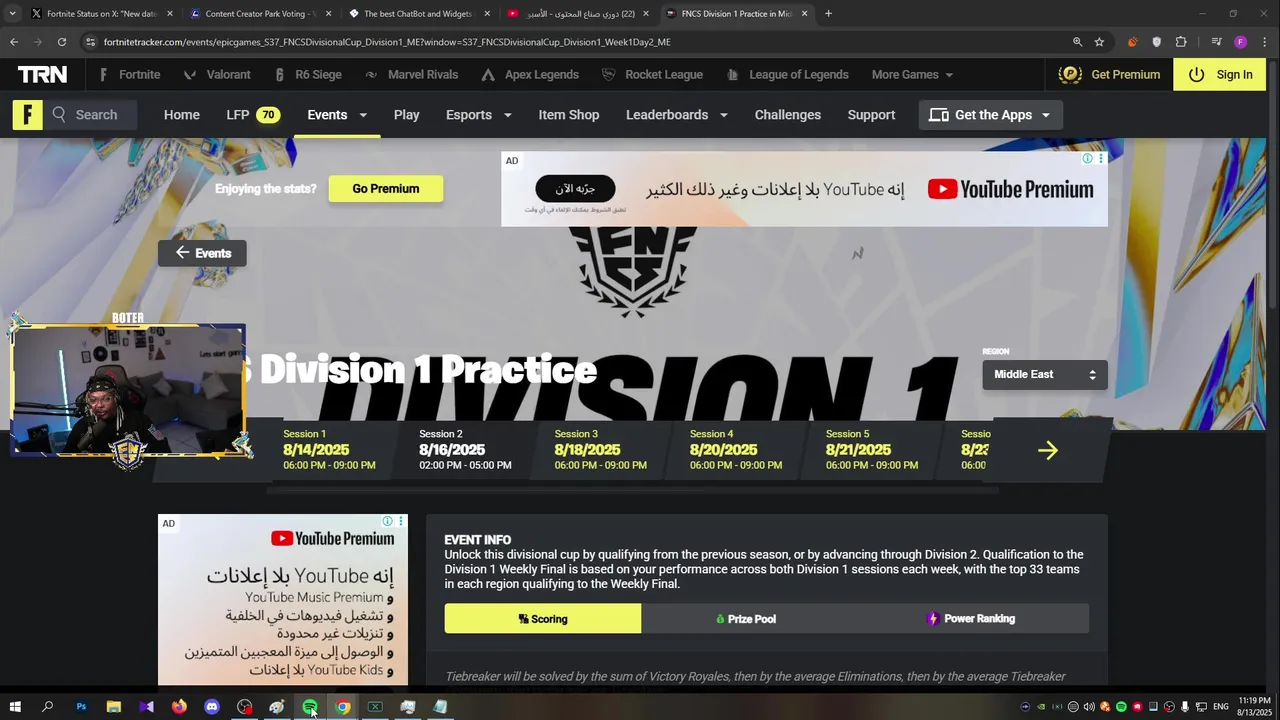Select the Scoring tab

tap(543, 619)
